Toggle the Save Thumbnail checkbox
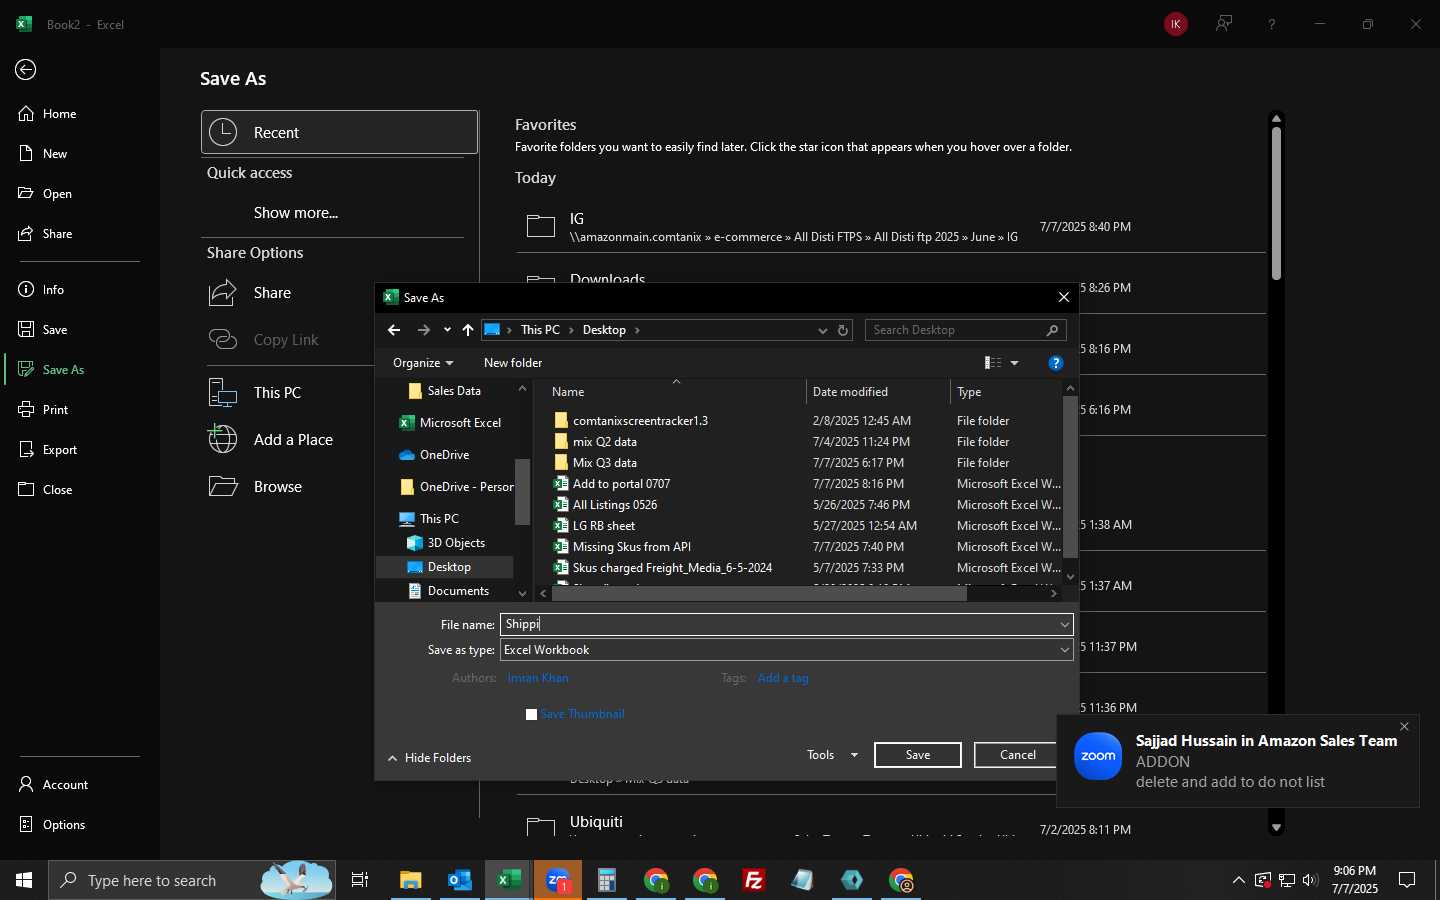The image size is (1440, 900). pyautogui.click(x=532, y=714)
